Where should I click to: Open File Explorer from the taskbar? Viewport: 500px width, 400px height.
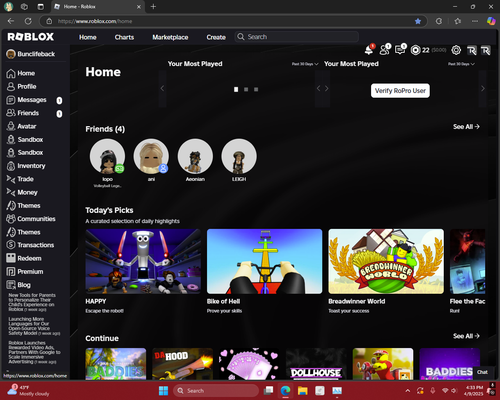pyautogui.click(x=303, y=391)
